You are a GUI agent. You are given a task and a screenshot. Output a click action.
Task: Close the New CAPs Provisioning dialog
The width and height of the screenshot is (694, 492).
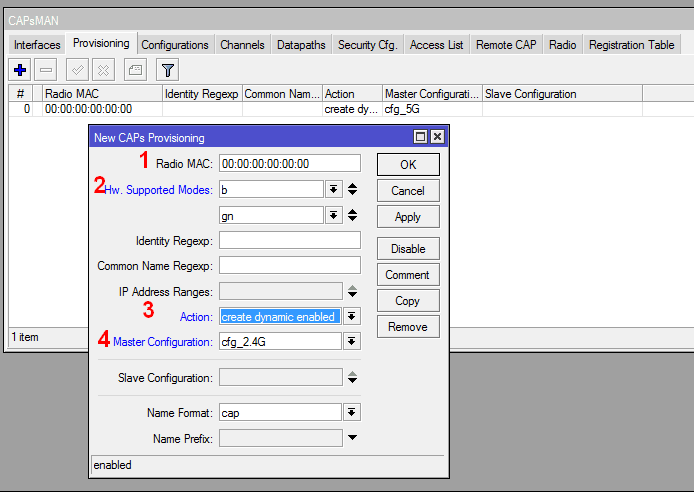(437, 136)
